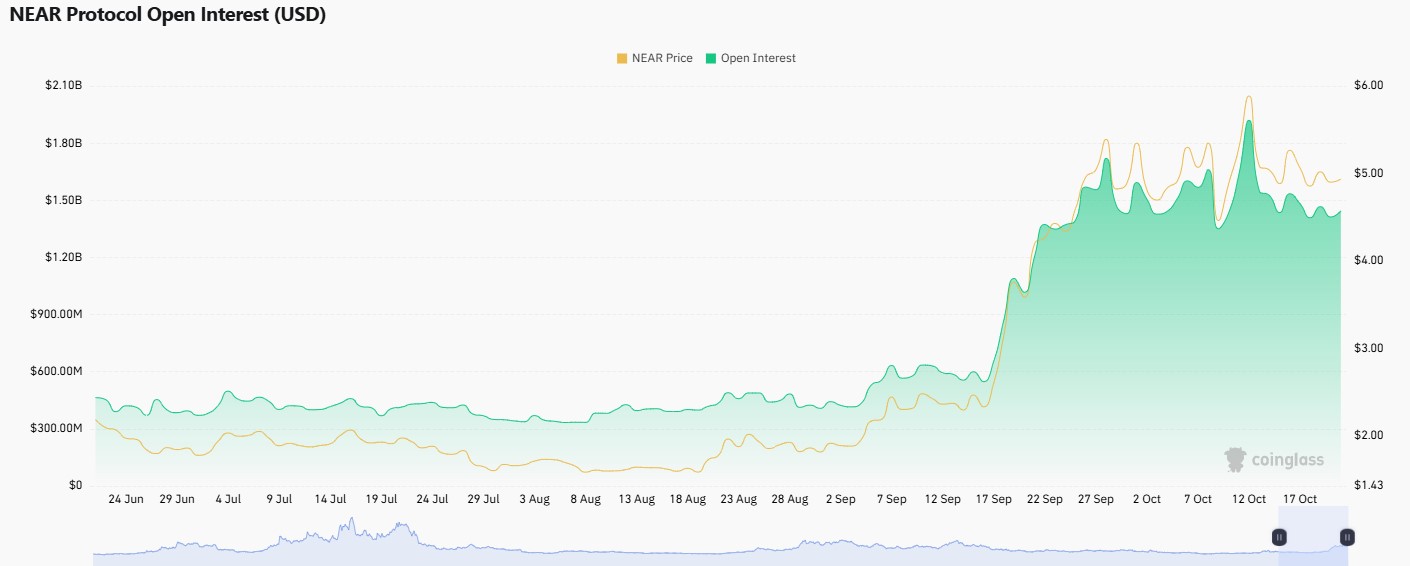This screenshot has height=566, width=1410.
Task: Click the 24 Jun date label
Action: click(126, 499)
